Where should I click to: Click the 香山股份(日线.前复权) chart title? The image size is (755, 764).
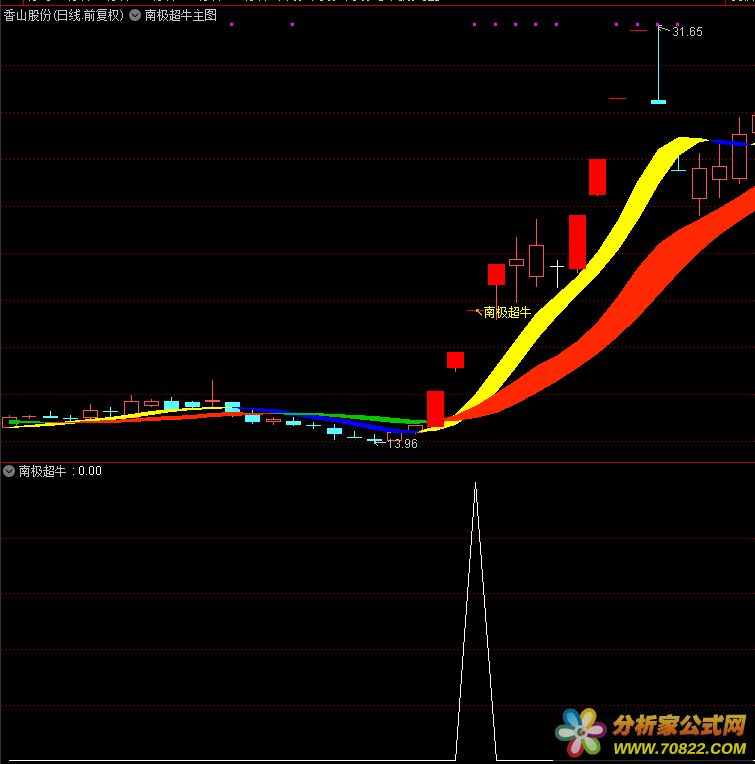[63, 15]
